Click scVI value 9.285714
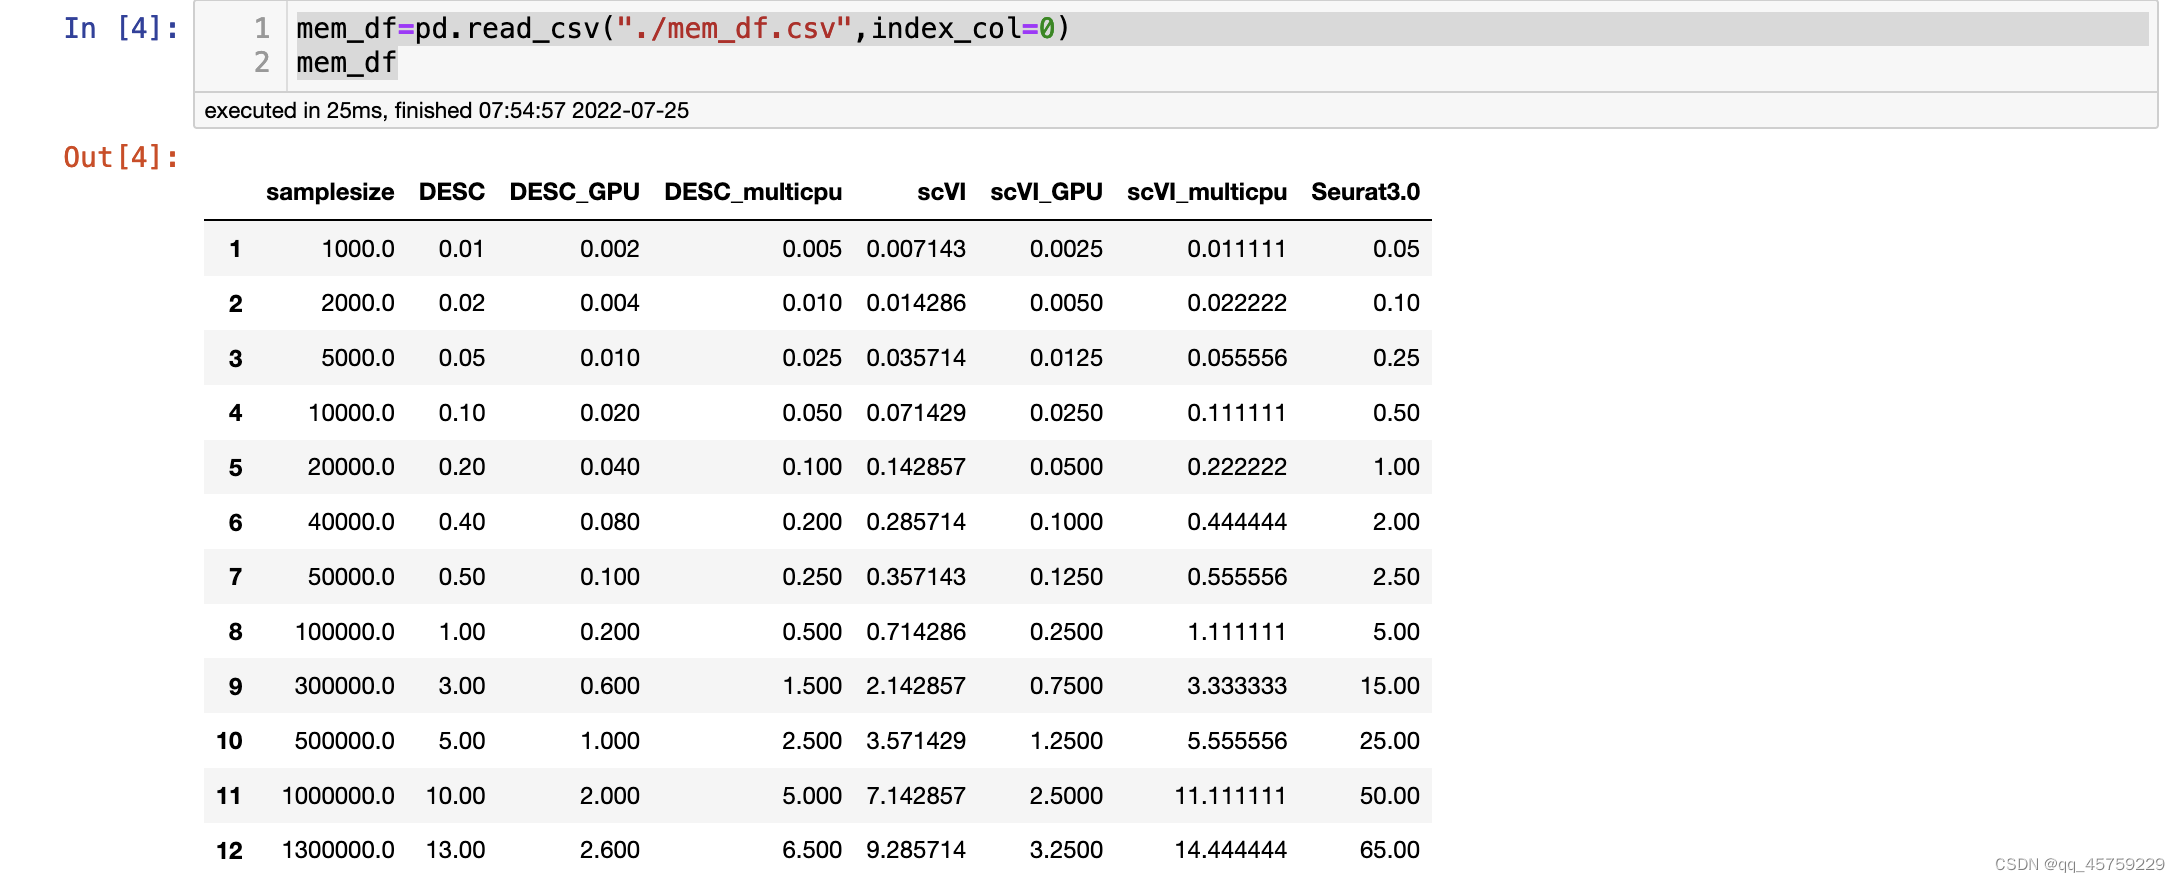 [x=916, y=850]
